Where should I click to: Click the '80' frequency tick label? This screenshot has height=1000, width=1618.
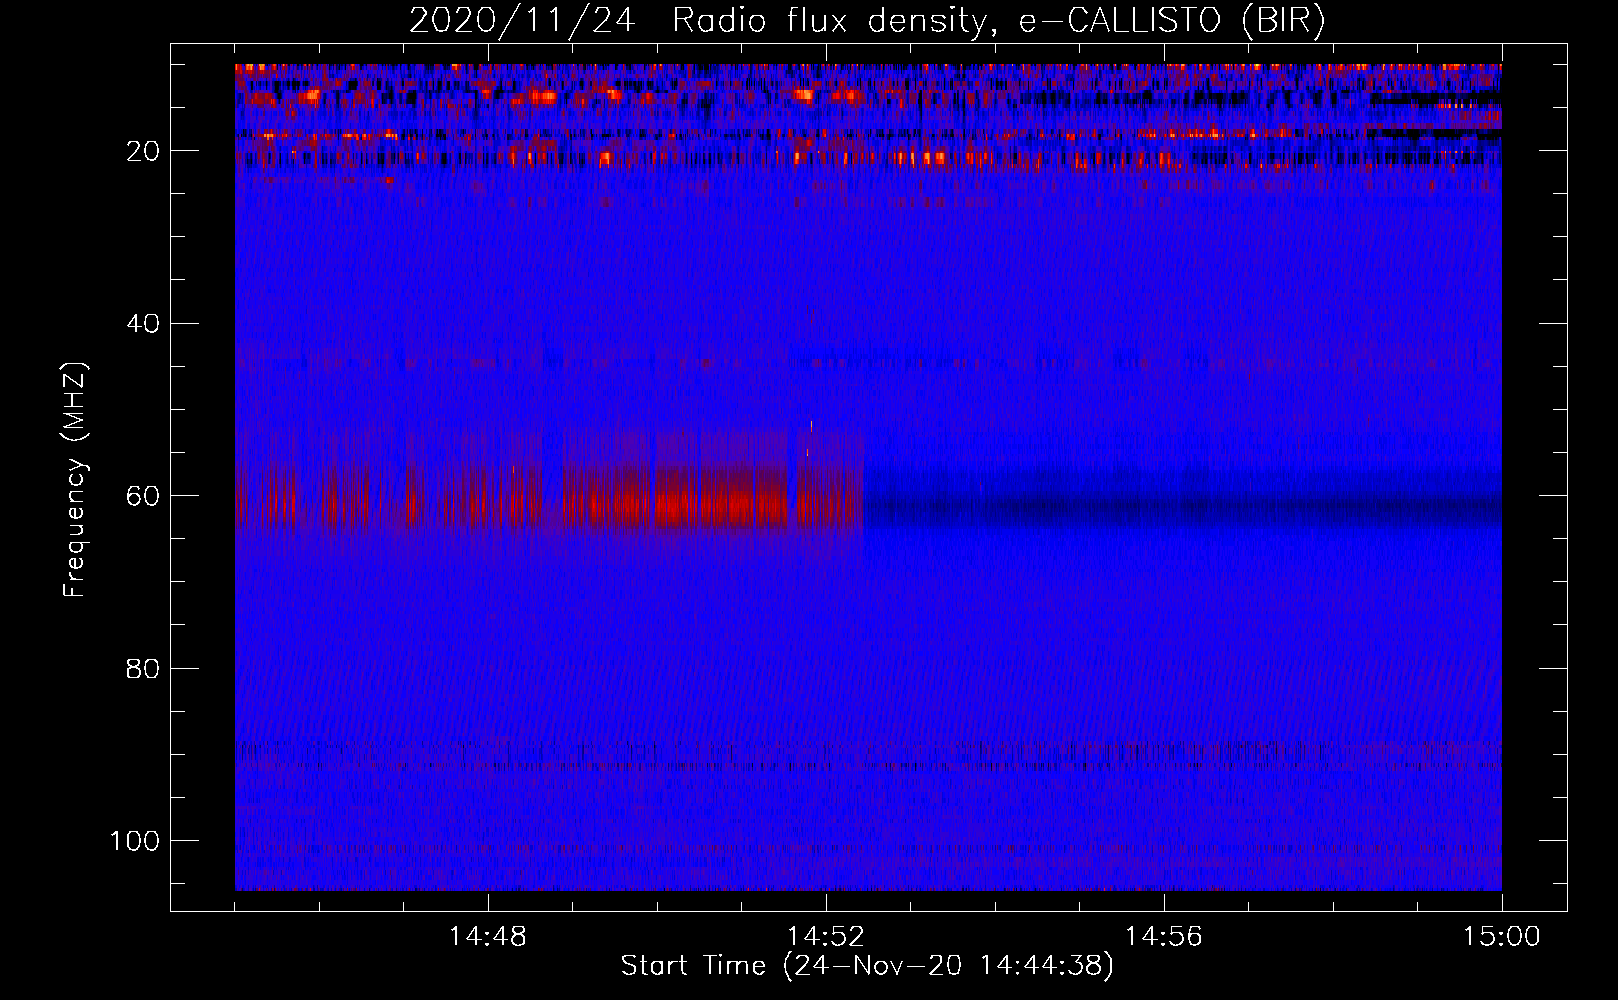pos(143,668)
